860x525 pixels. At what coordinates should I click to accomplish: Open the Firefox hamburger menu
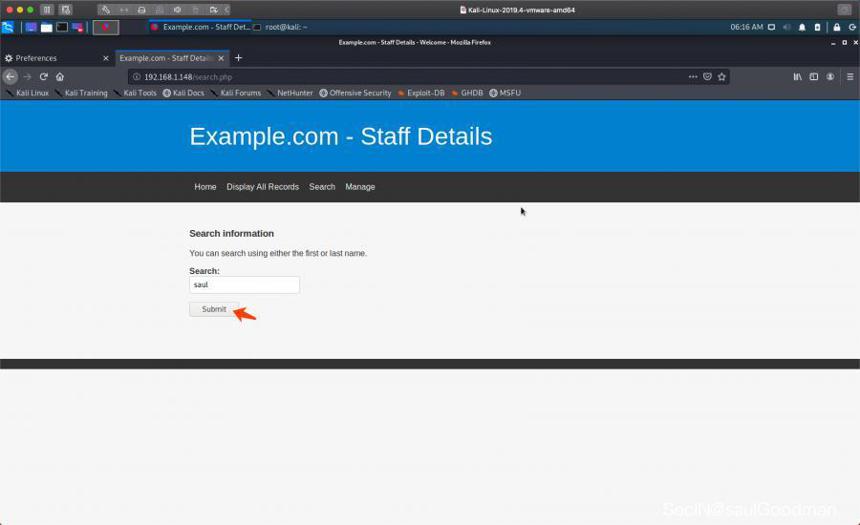(x=850, y=77)
